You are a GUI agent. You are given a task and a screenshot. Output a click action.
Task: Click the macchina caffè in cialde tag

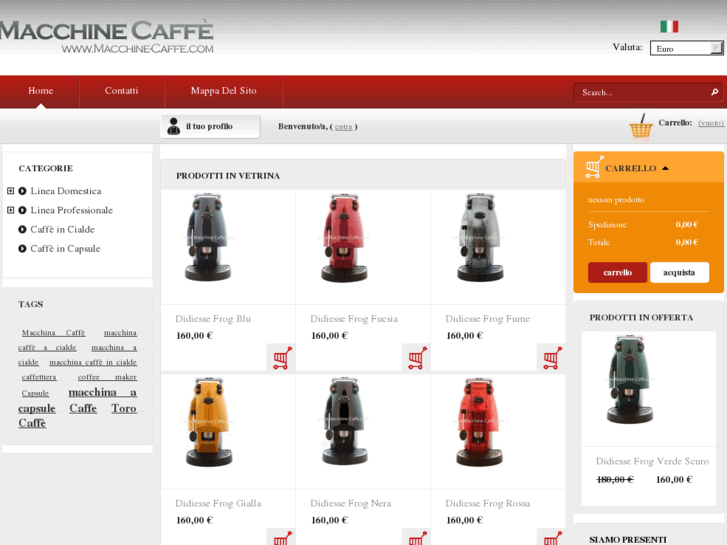tap(93, 362)
